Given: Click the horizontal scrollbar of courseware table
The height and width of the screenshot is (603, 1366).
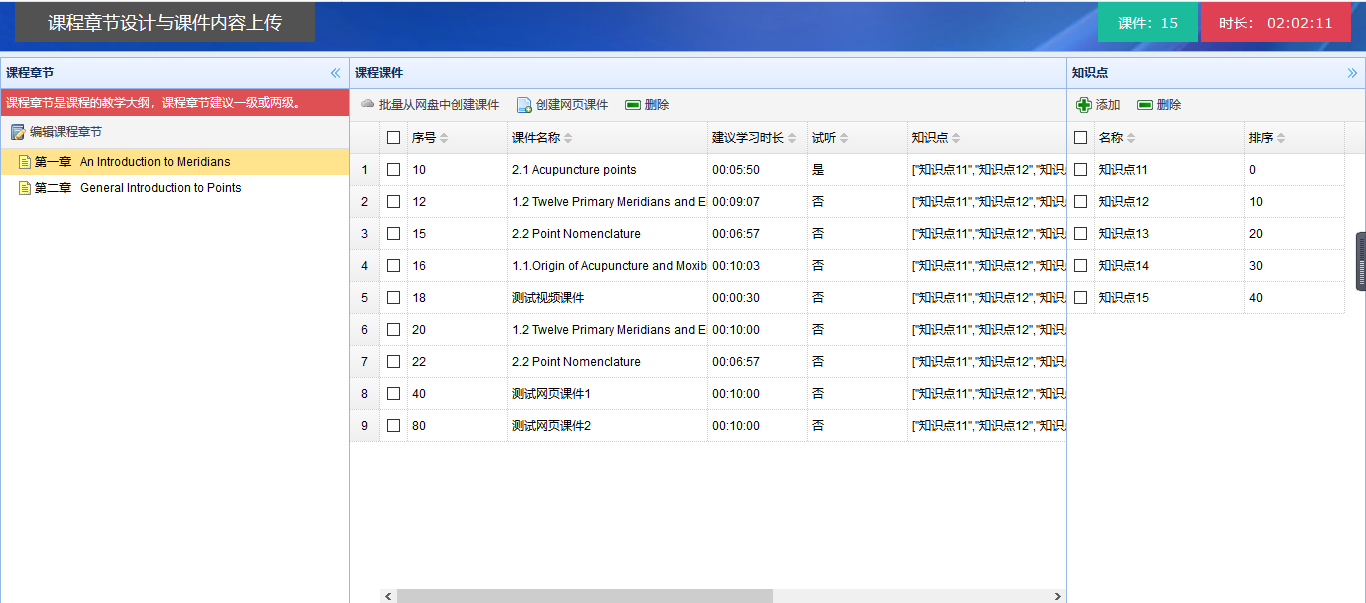Looking at the screenshot, I should (x=584, y=596).
